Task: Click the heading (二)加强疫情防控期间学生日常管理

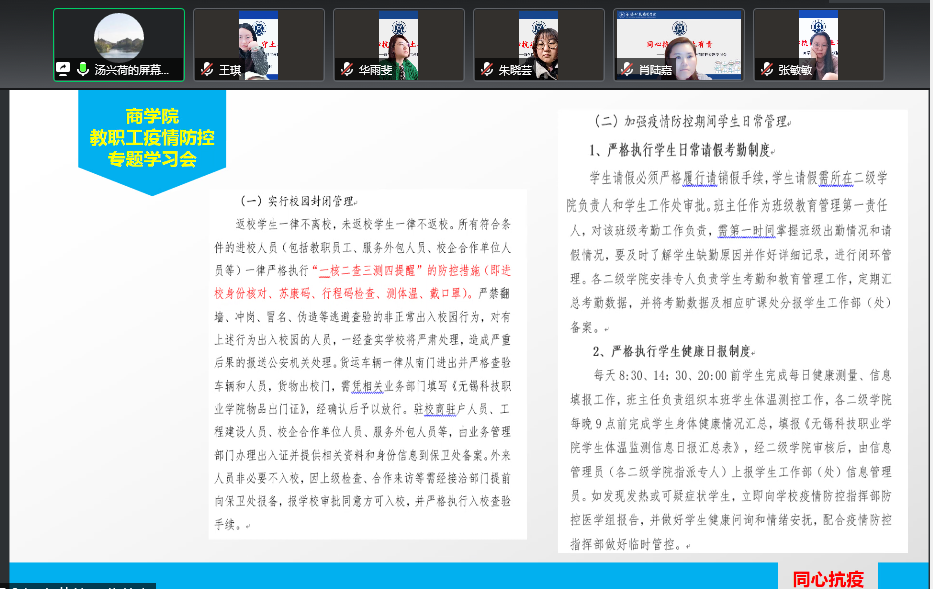Action: click(x=691, y=121)
